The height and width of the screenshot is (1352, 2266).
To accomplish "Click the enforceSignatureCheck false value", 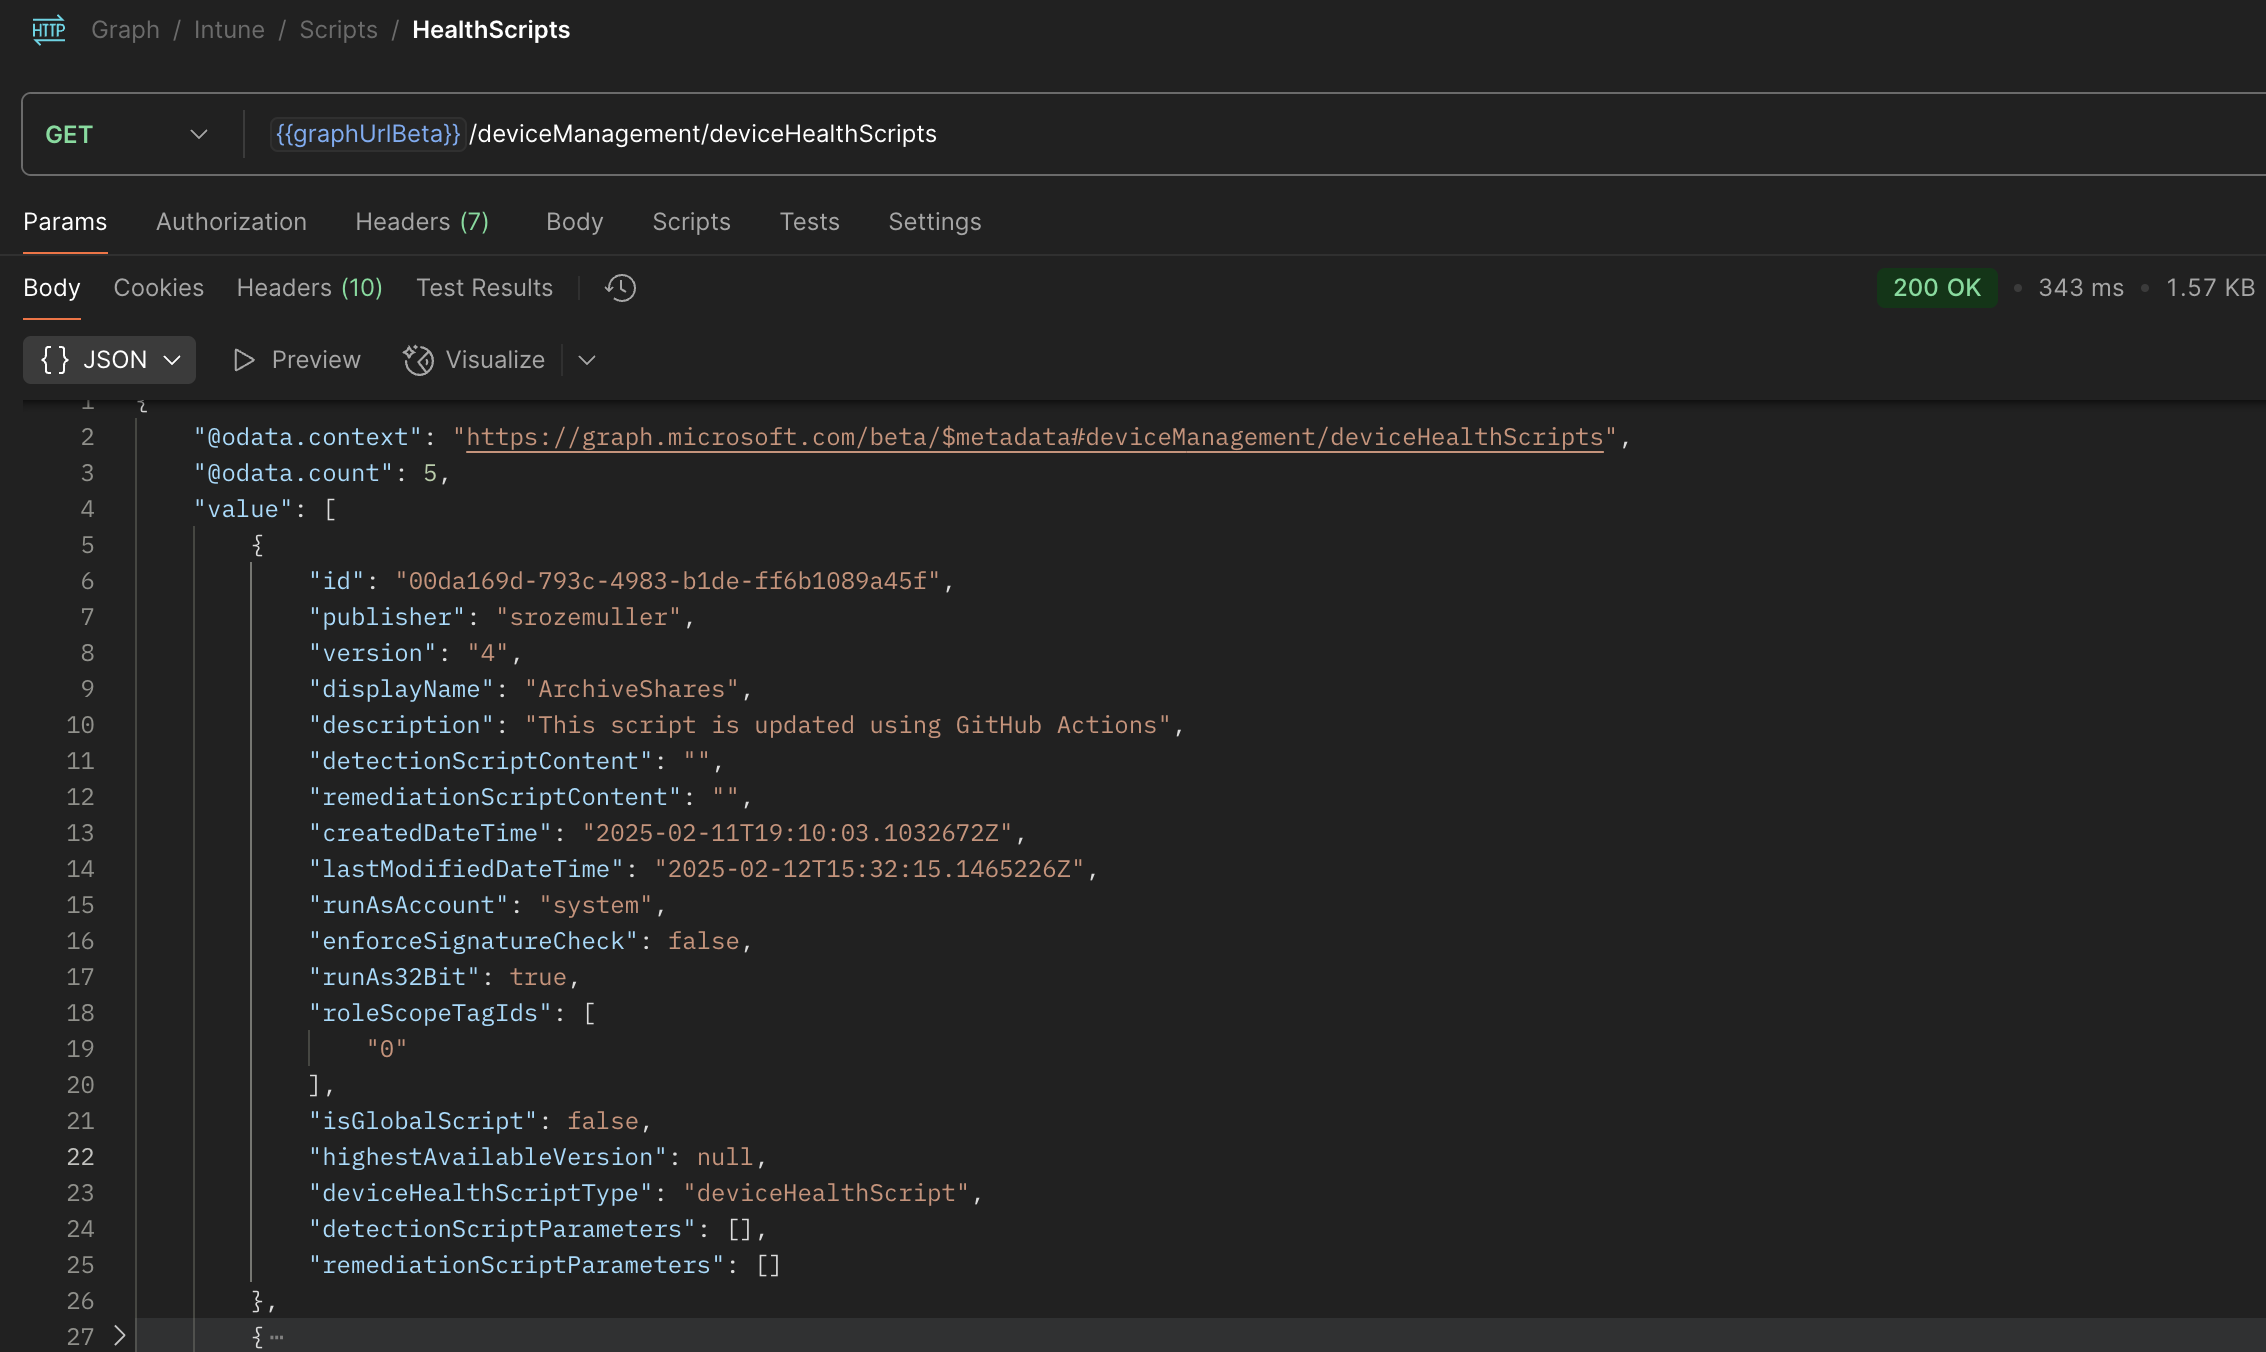I will coord(704,941).
